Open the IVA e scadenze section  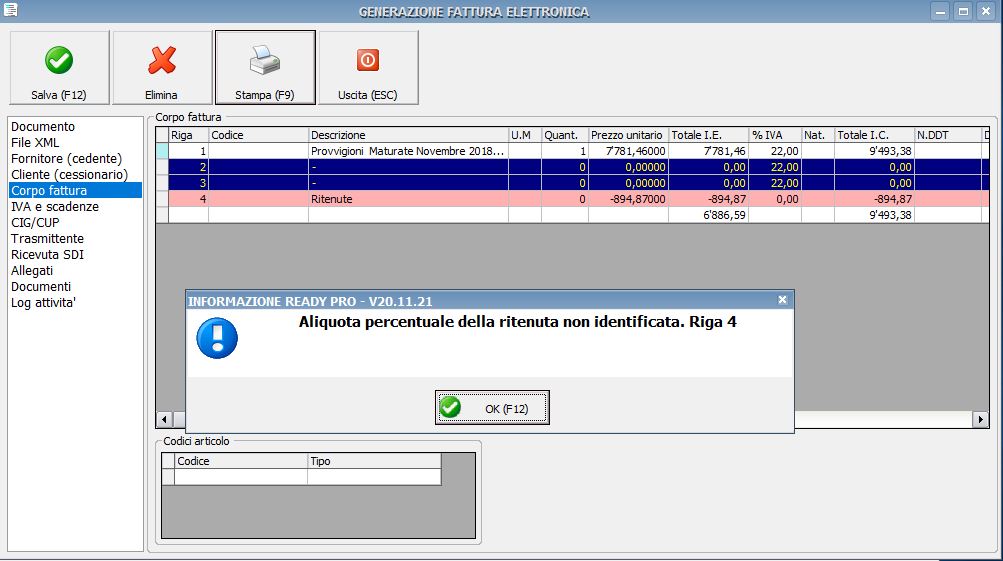[x=55, y=207]
